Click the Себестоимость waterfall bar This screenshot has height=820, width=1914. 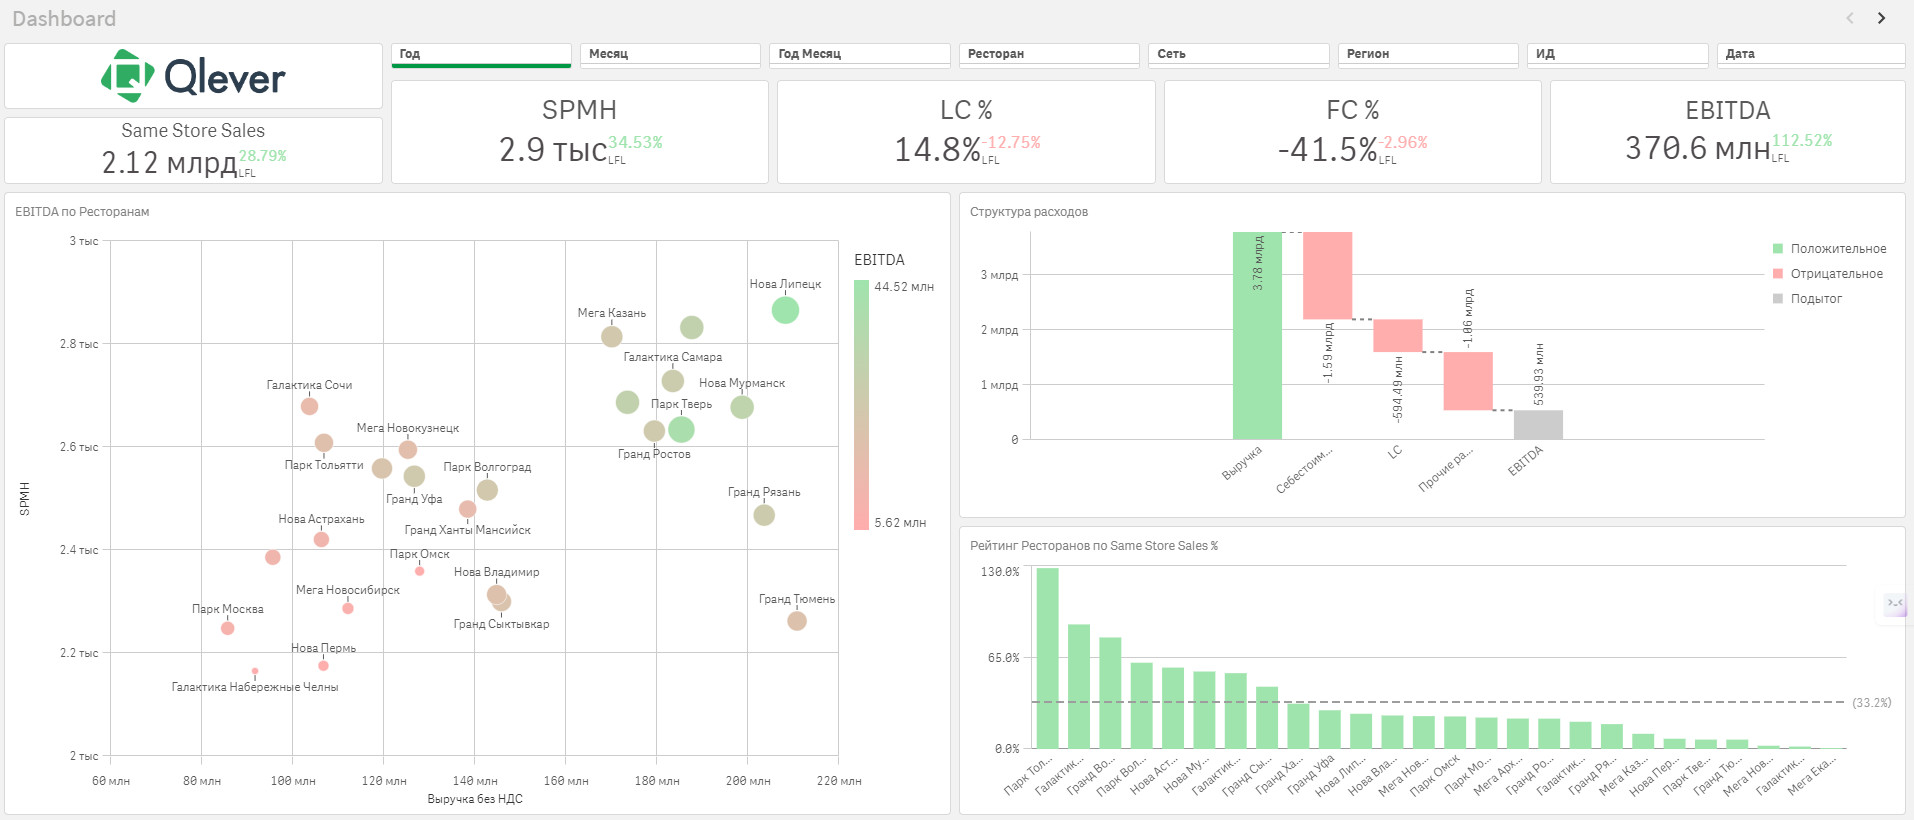1328,276
